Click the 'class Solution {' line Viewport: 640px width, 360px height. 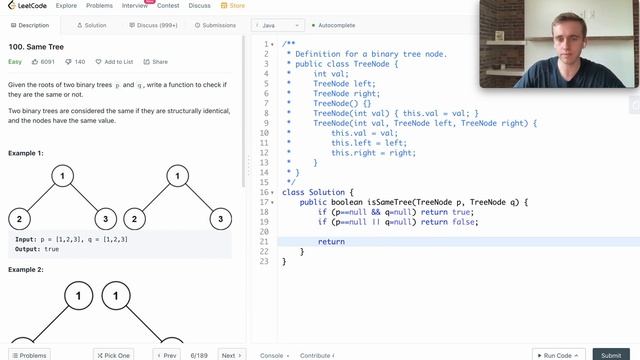tap(318, 192)
